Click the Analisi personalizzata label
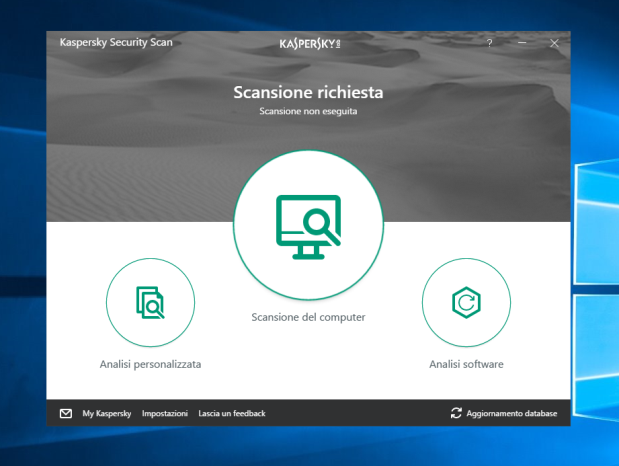 point(150,364)
